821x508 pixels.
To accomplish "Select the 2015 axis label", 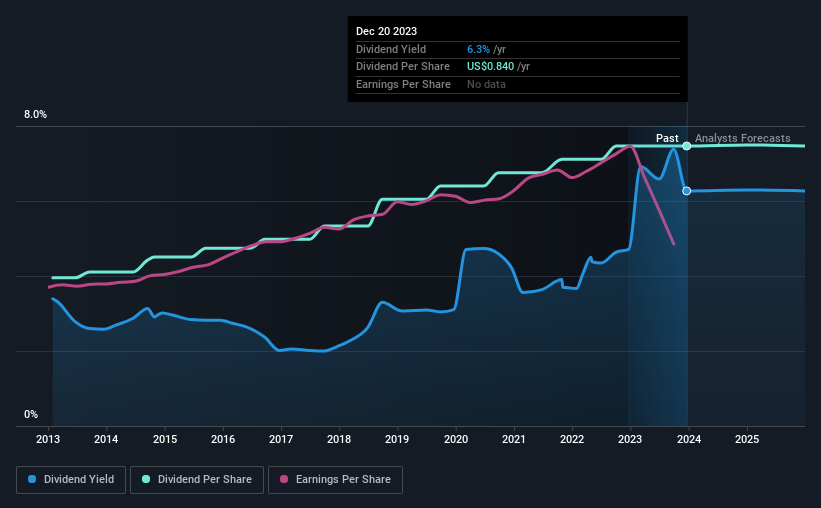I will click(x=165, y=439).
